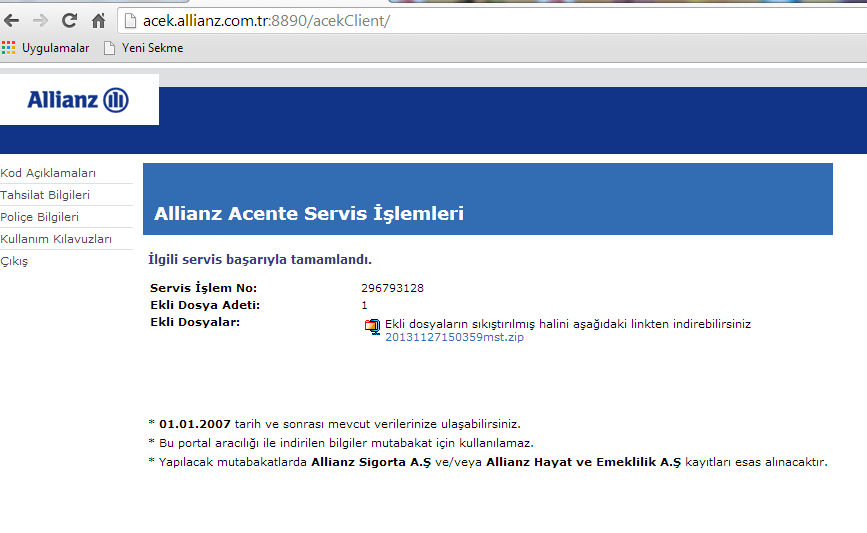Viewport: 867px width, 533px height.
Task: Open the Uygulamalar apps shortcut
Action: (46, 48)
